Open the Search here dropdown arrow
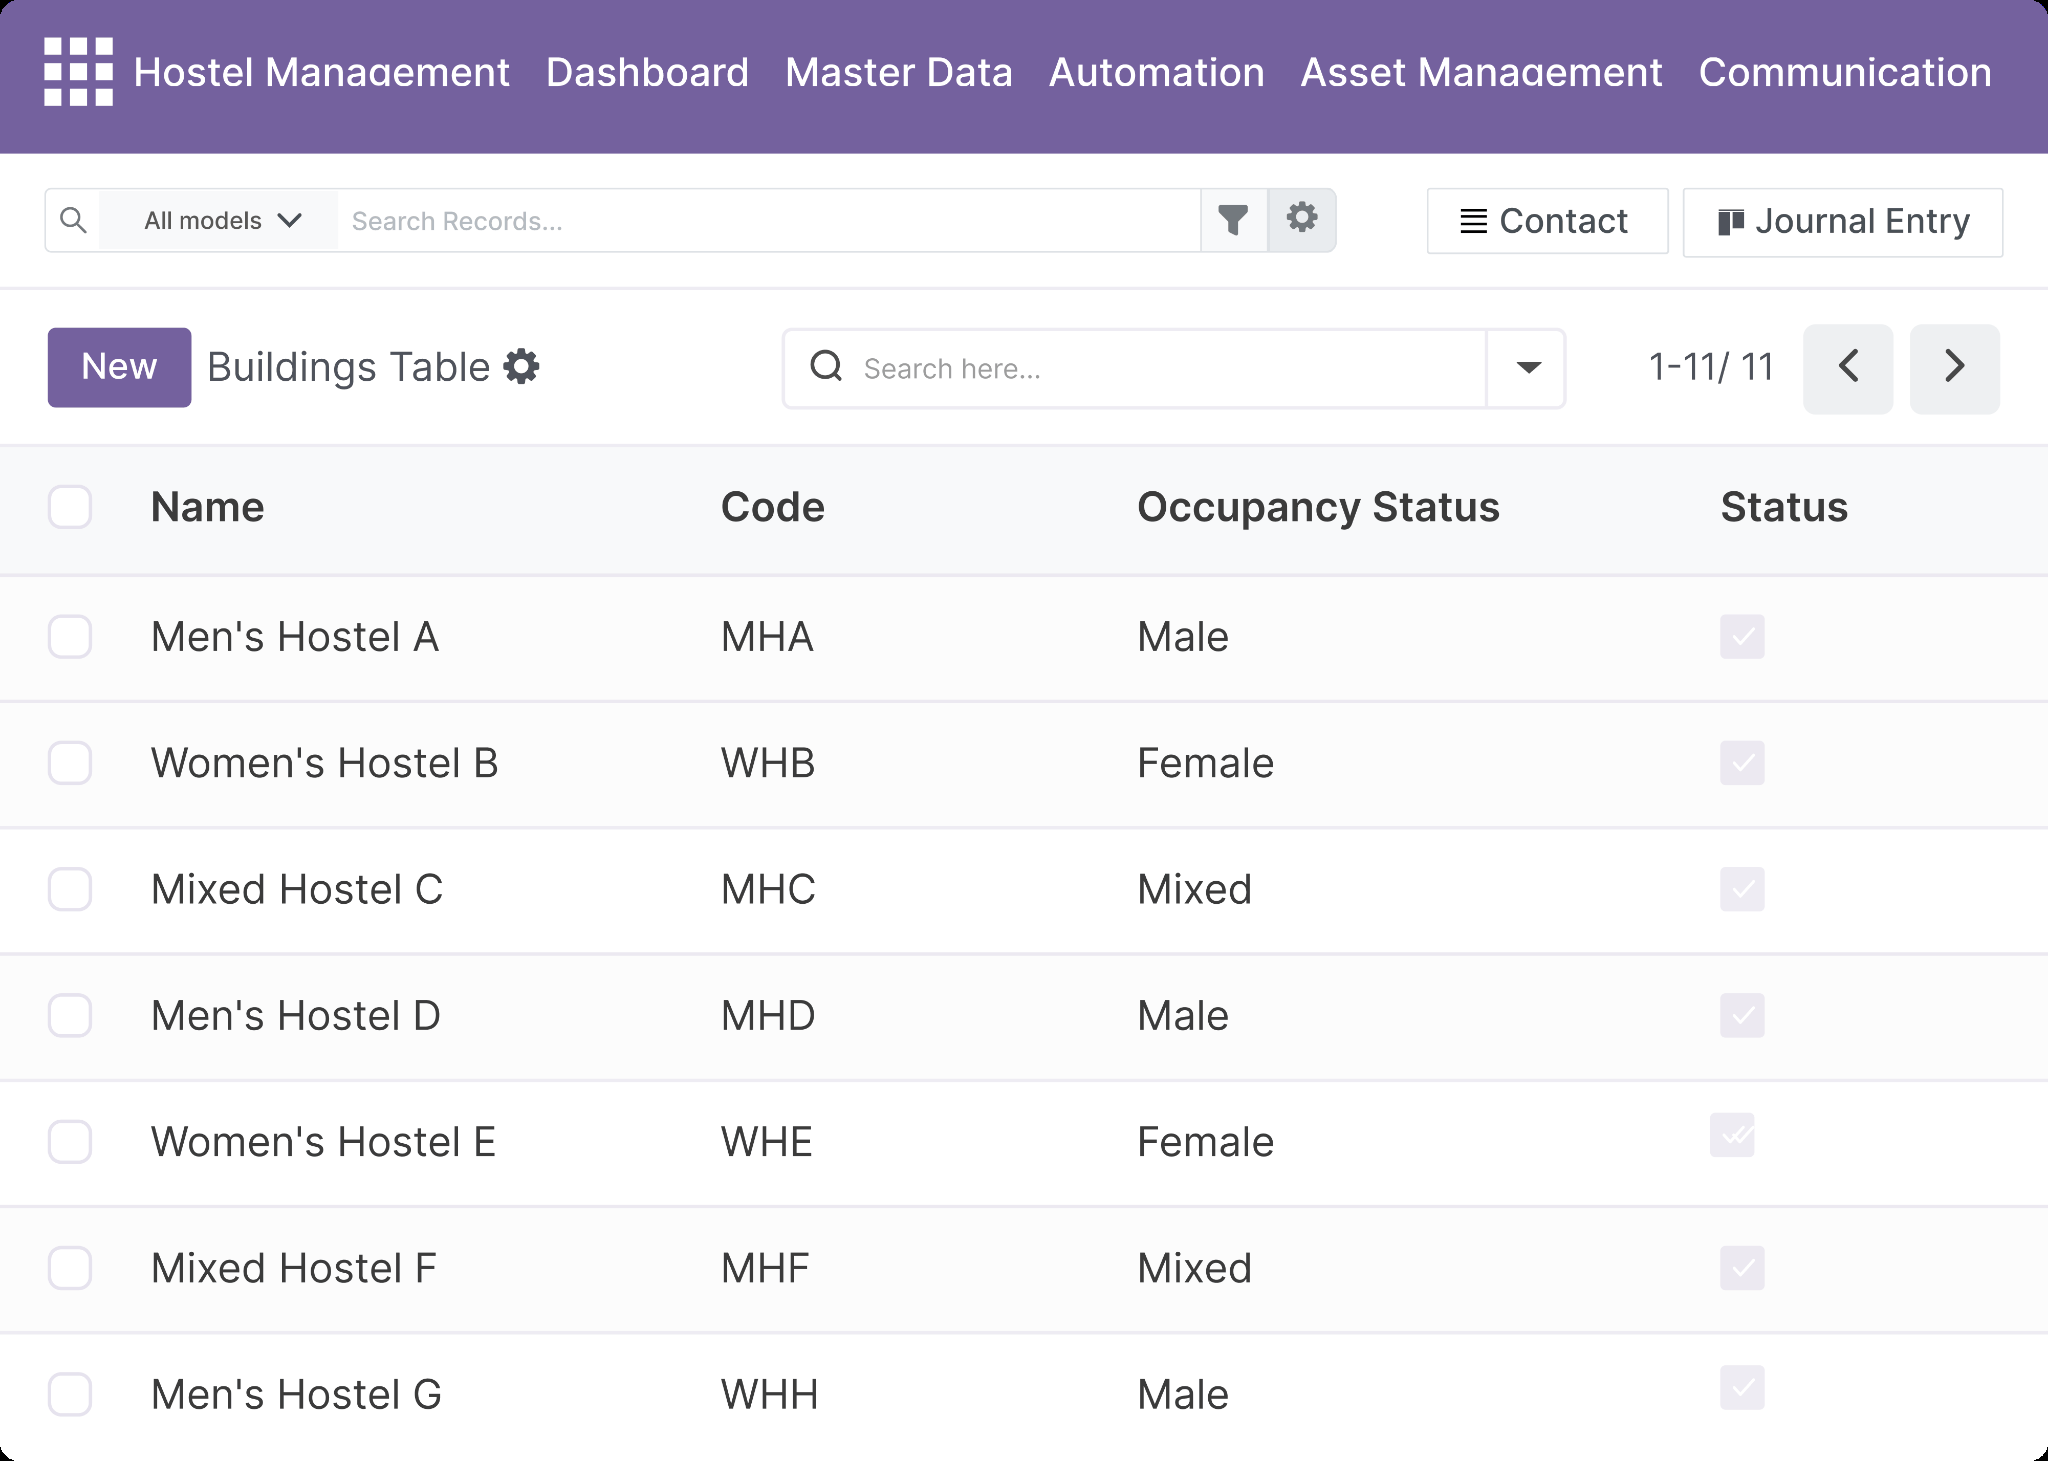 coord(1527,368)
